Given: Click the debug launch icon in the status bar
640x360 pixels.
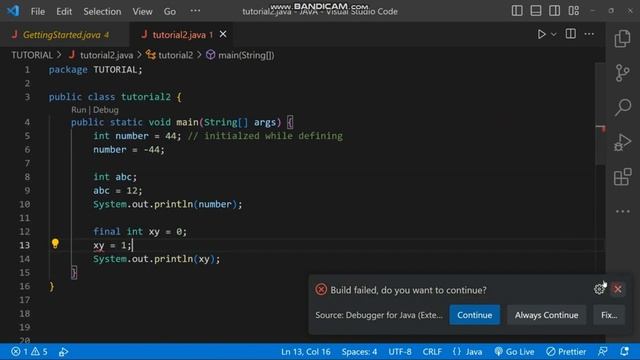Looking at the screenshot, I should (63, 351).
